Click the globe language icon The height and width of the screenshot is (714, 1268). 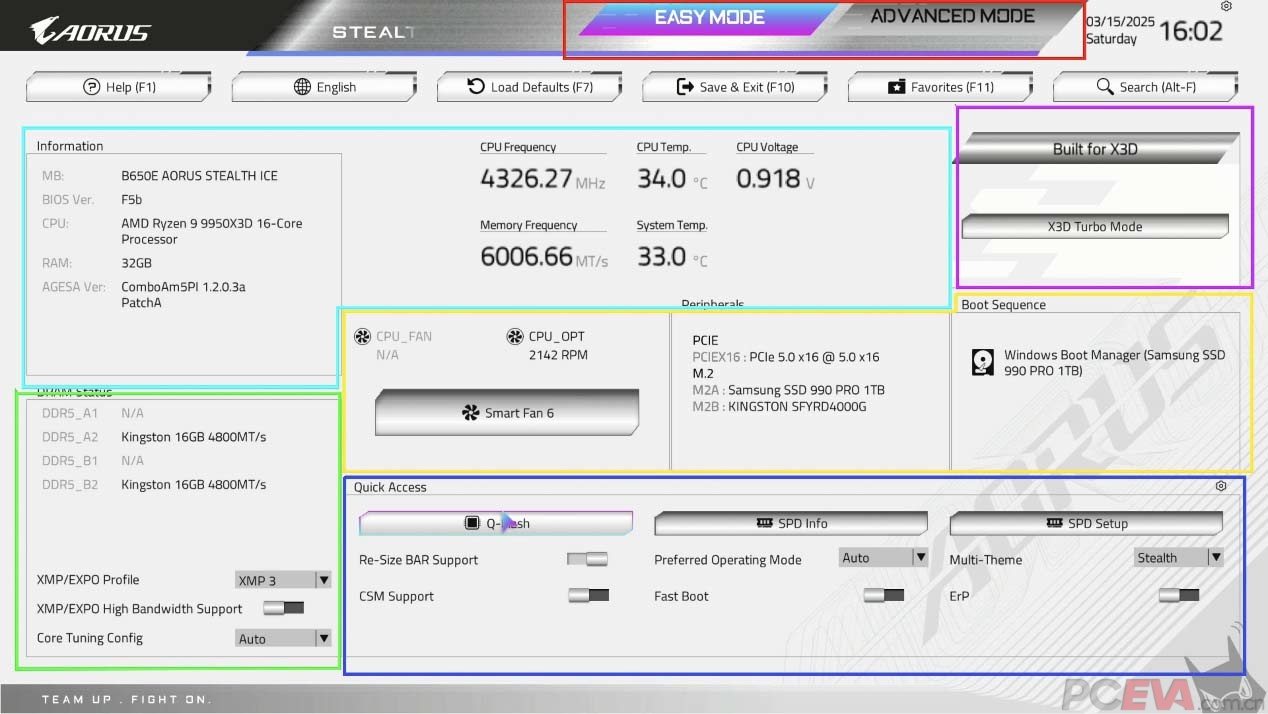[x=302, y=87]
